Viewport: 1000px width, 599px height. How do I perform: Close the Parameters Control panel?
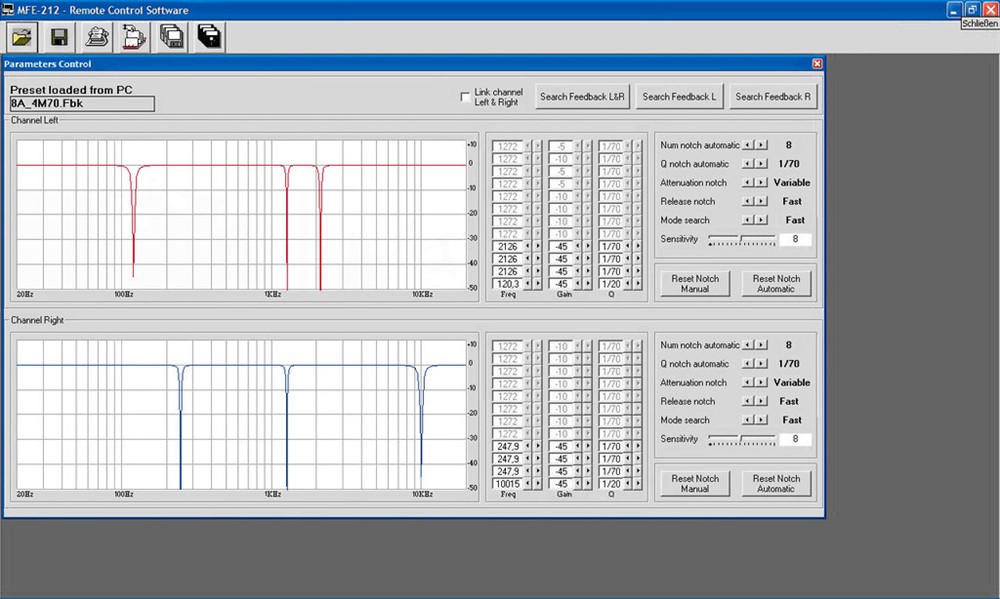[x=817, y=64]
